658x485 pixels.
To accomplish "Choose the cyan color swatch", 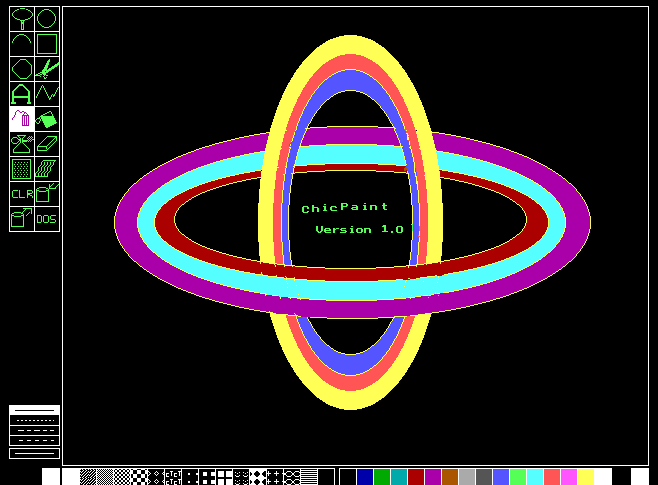I will 535,477.
